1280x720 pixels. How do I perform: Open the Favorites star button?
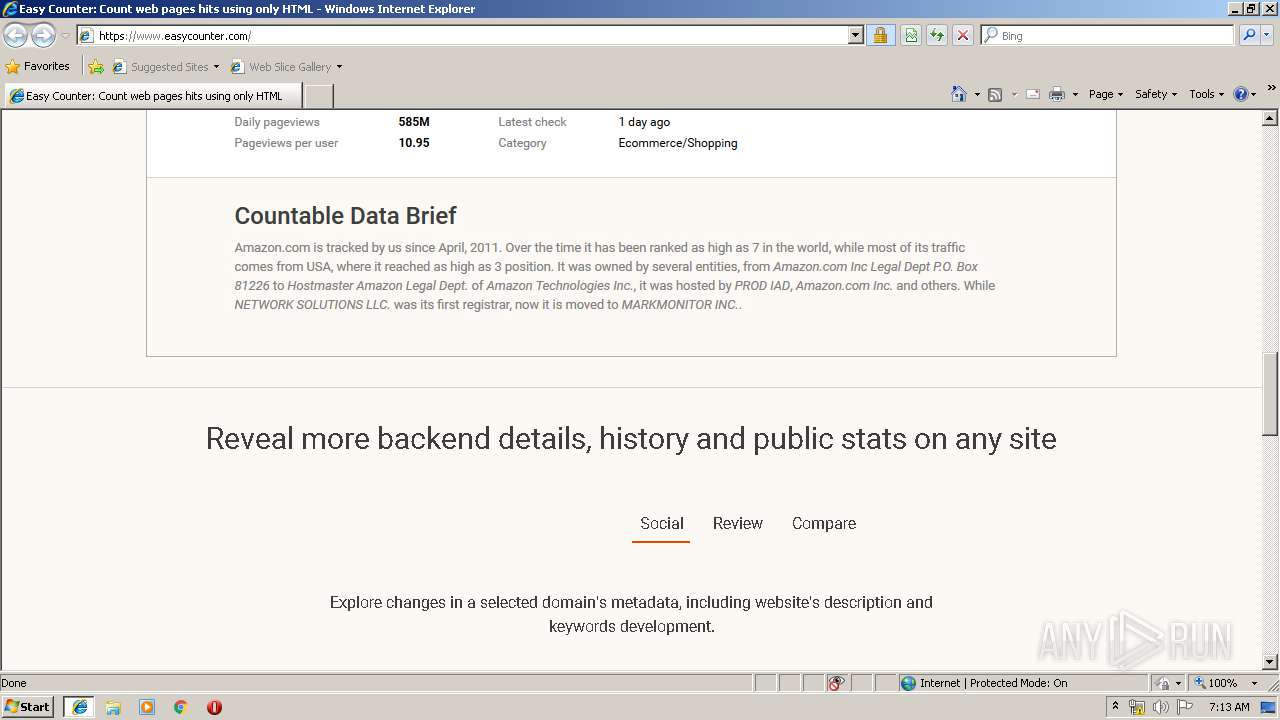(37, 66)
